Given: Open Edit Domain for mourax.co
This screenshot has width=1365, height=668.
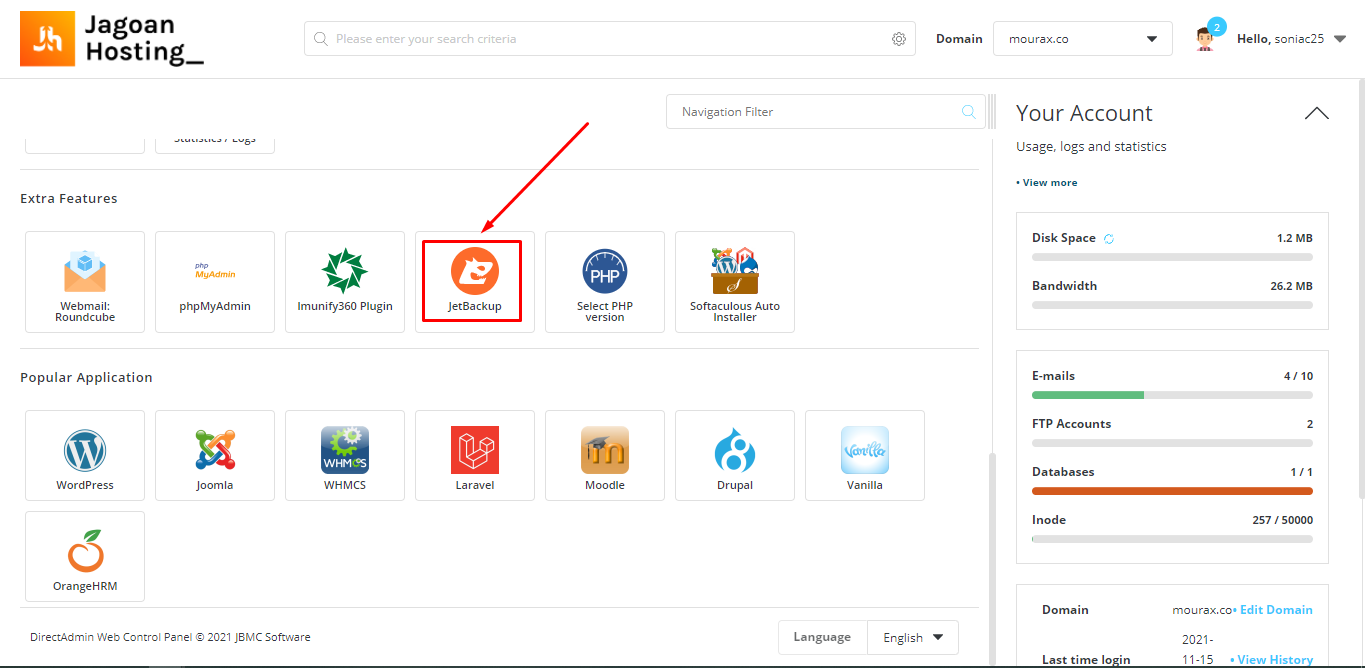Looking at the screenshot, I should (1276, 609).
